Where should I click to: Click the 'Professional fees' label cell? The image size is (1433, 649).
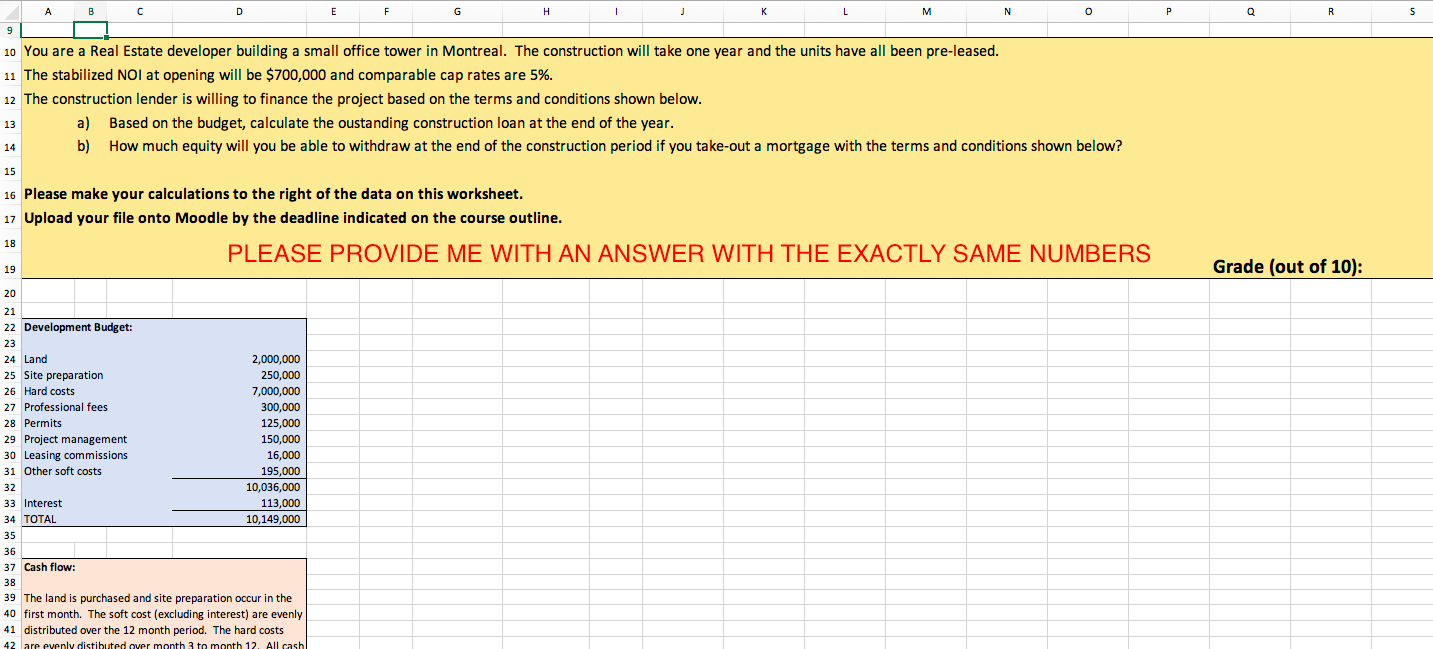[66, 407]
